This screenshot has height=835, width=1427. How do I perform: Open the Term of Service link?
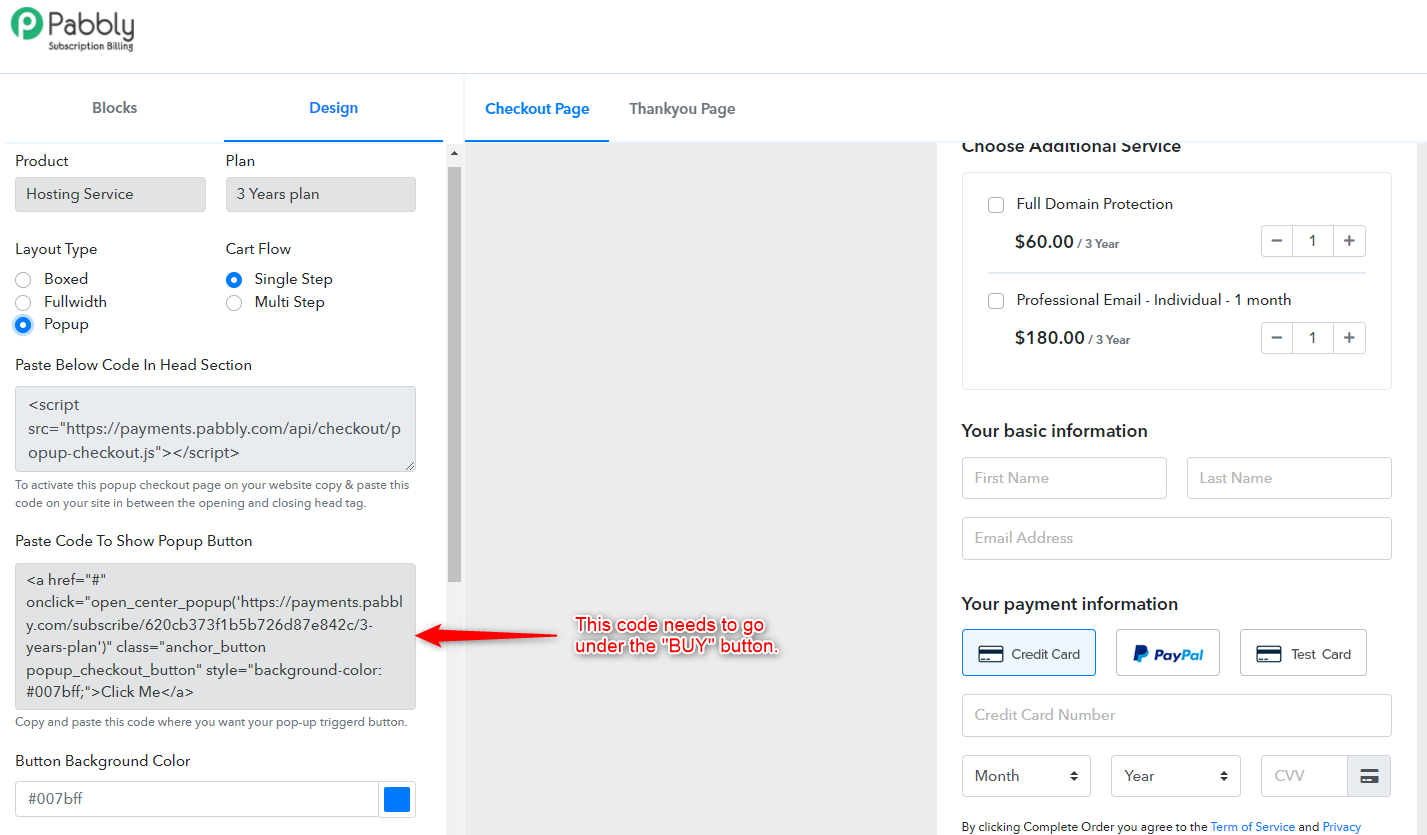(x=1252, y=827)
